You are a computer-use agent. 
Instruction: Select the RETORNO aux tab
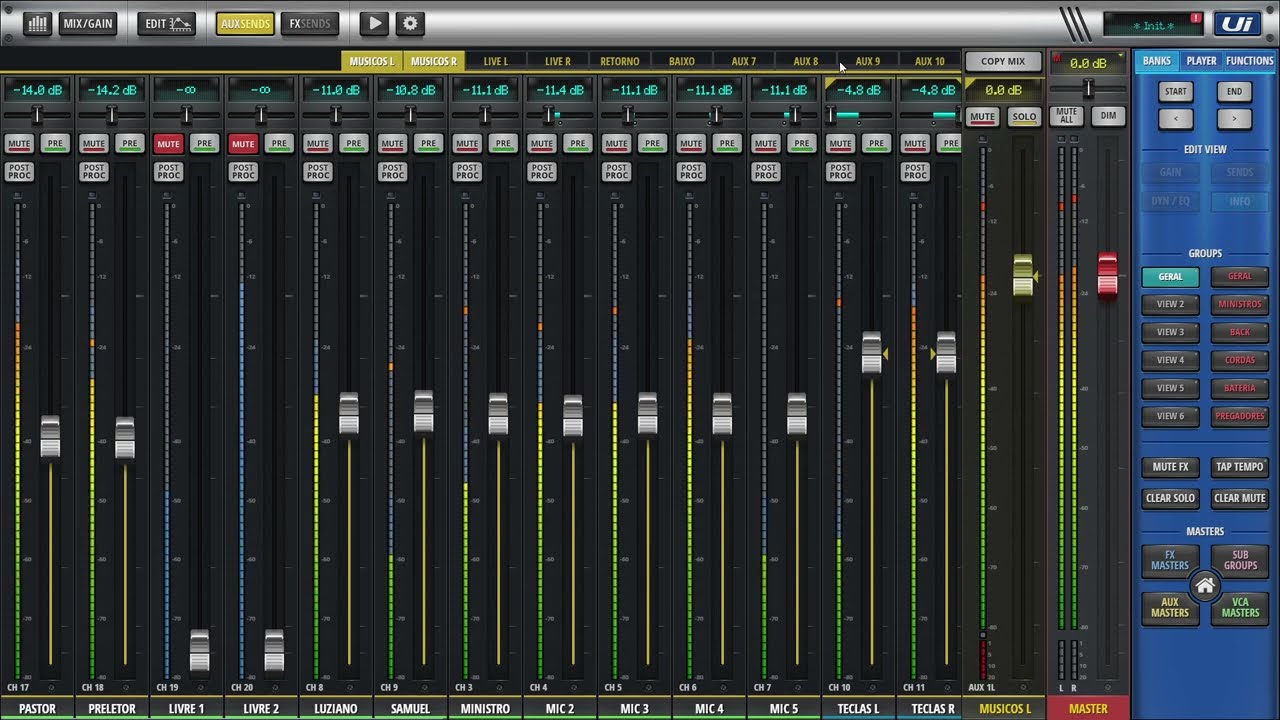point(620,61)
